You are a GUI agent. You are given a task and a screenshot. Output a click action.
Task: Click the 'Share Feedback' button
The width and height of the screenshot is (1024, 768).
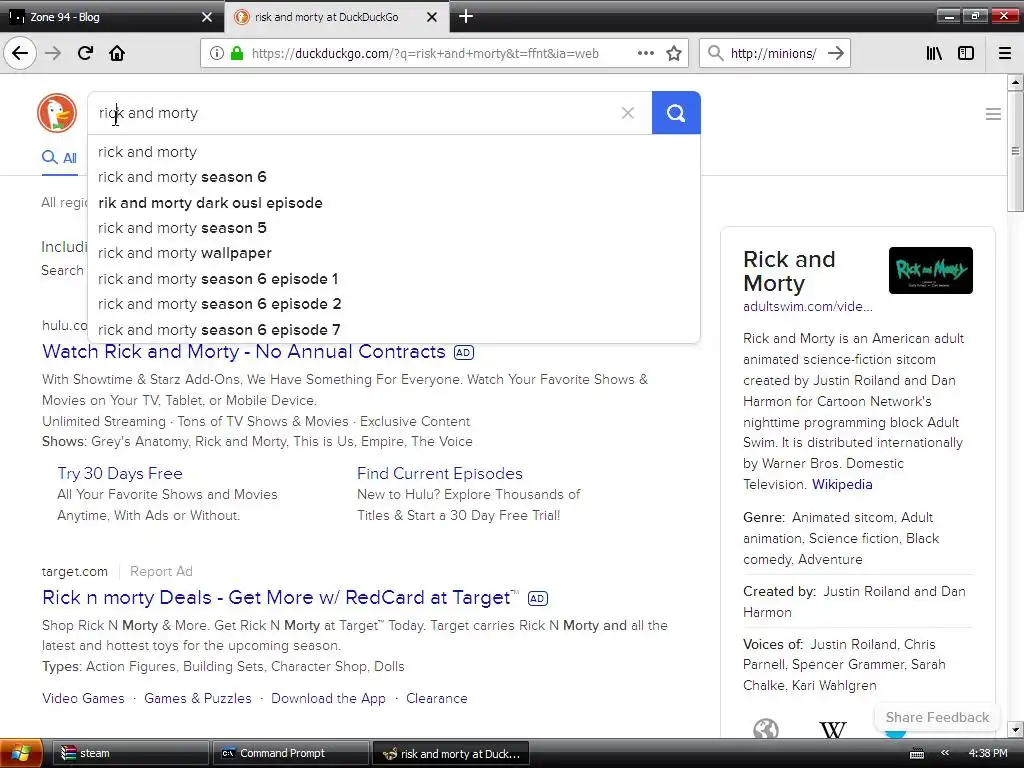[937, 717]
